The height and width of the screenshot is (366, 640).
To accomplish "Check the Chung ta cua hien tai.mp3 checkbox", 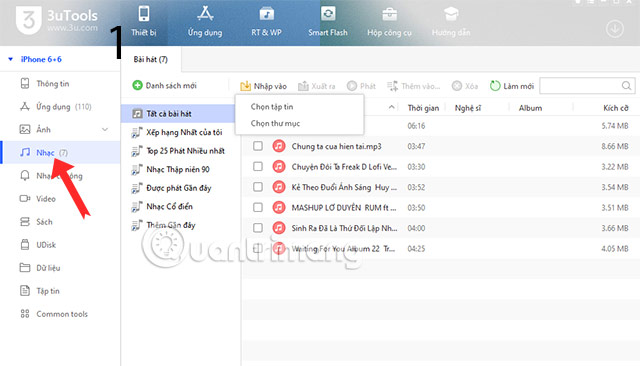I will pyautogui.click(x=258, y=146).
